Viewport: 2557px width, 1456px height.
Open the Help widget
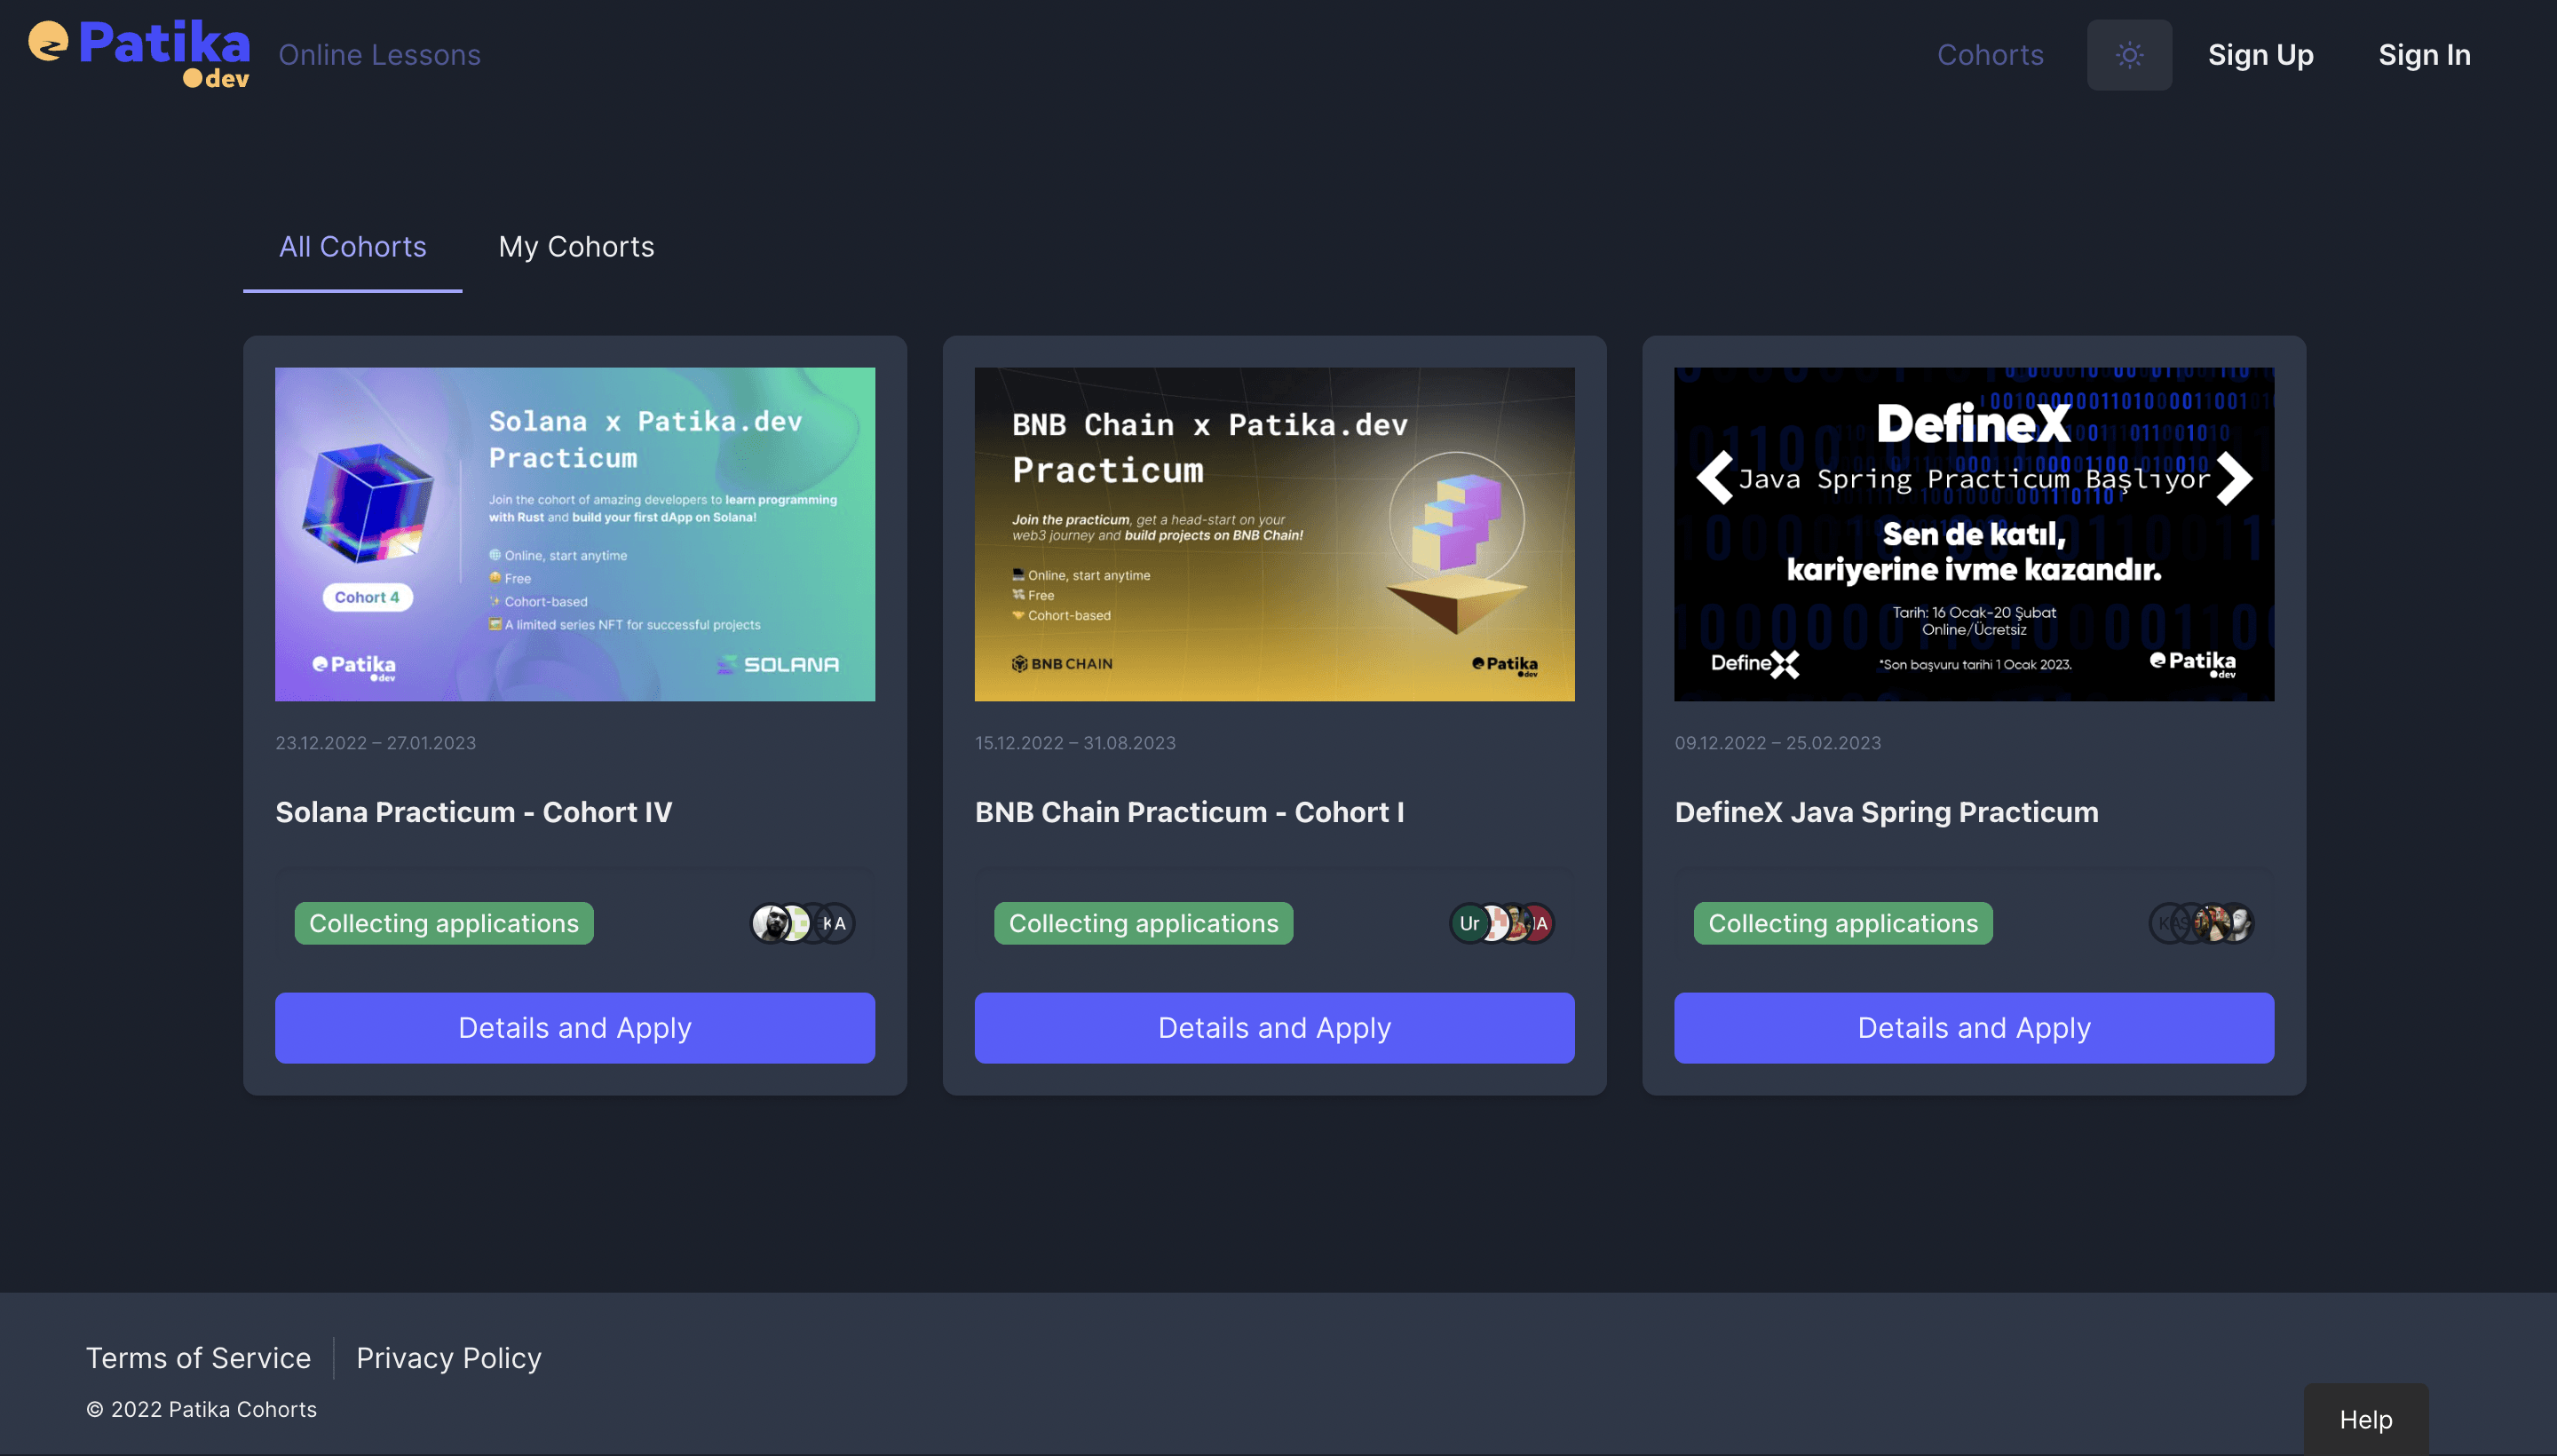2365,1419
